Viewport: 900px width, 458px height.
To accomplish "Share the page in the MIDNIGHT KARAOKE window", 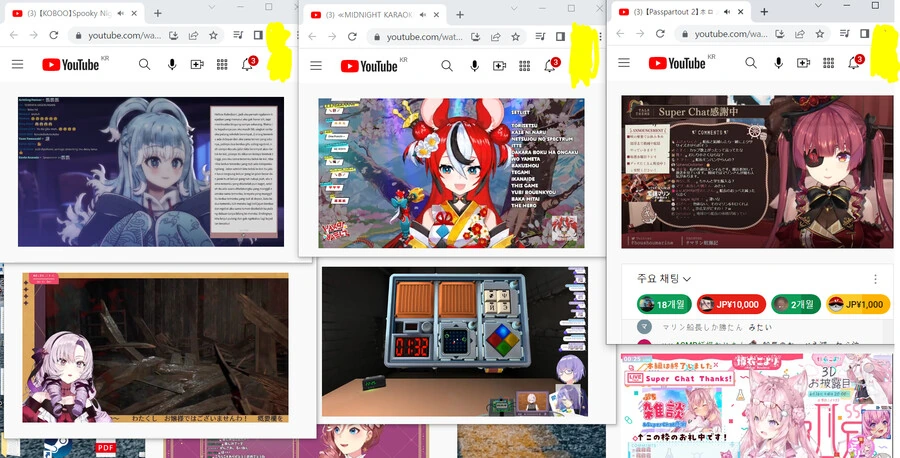I will [495, 37].
